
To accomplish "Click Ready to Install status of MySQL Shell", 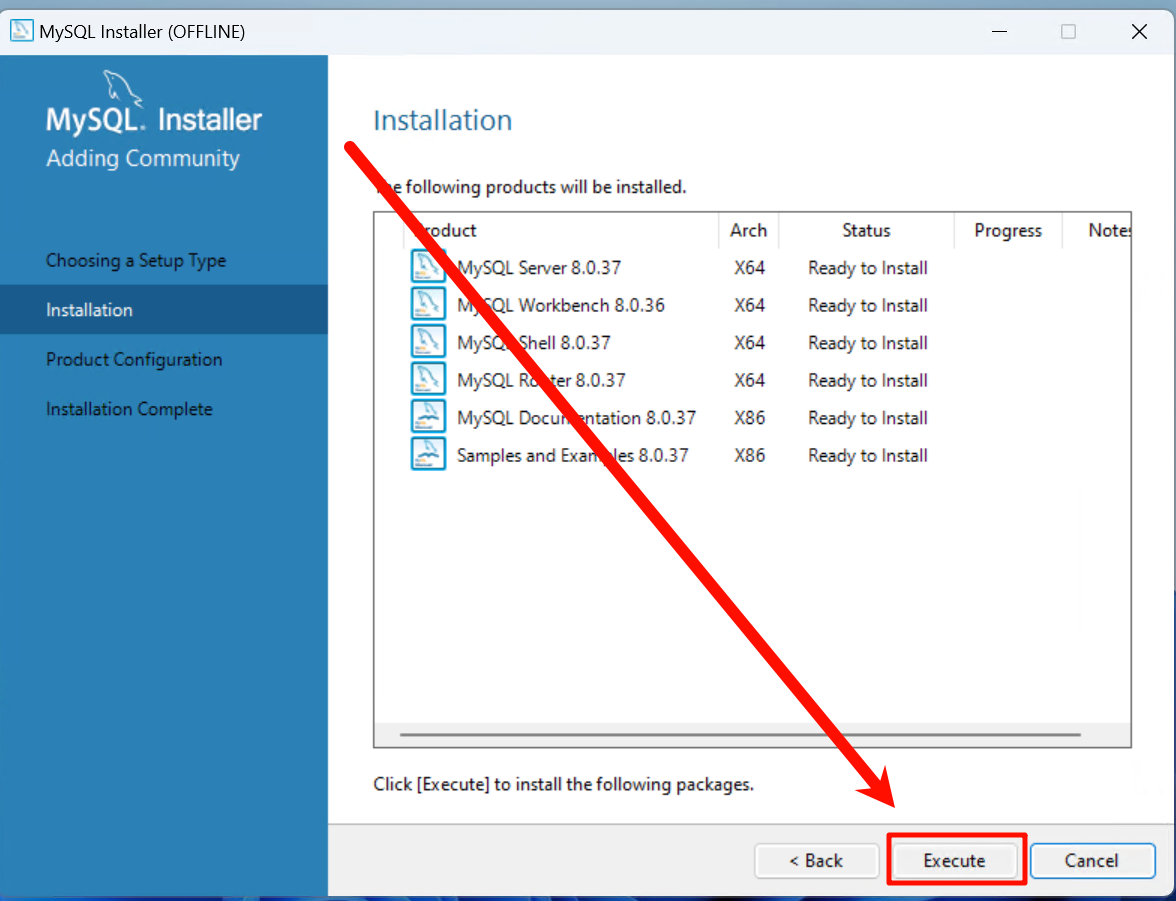I will coord(868,343).
